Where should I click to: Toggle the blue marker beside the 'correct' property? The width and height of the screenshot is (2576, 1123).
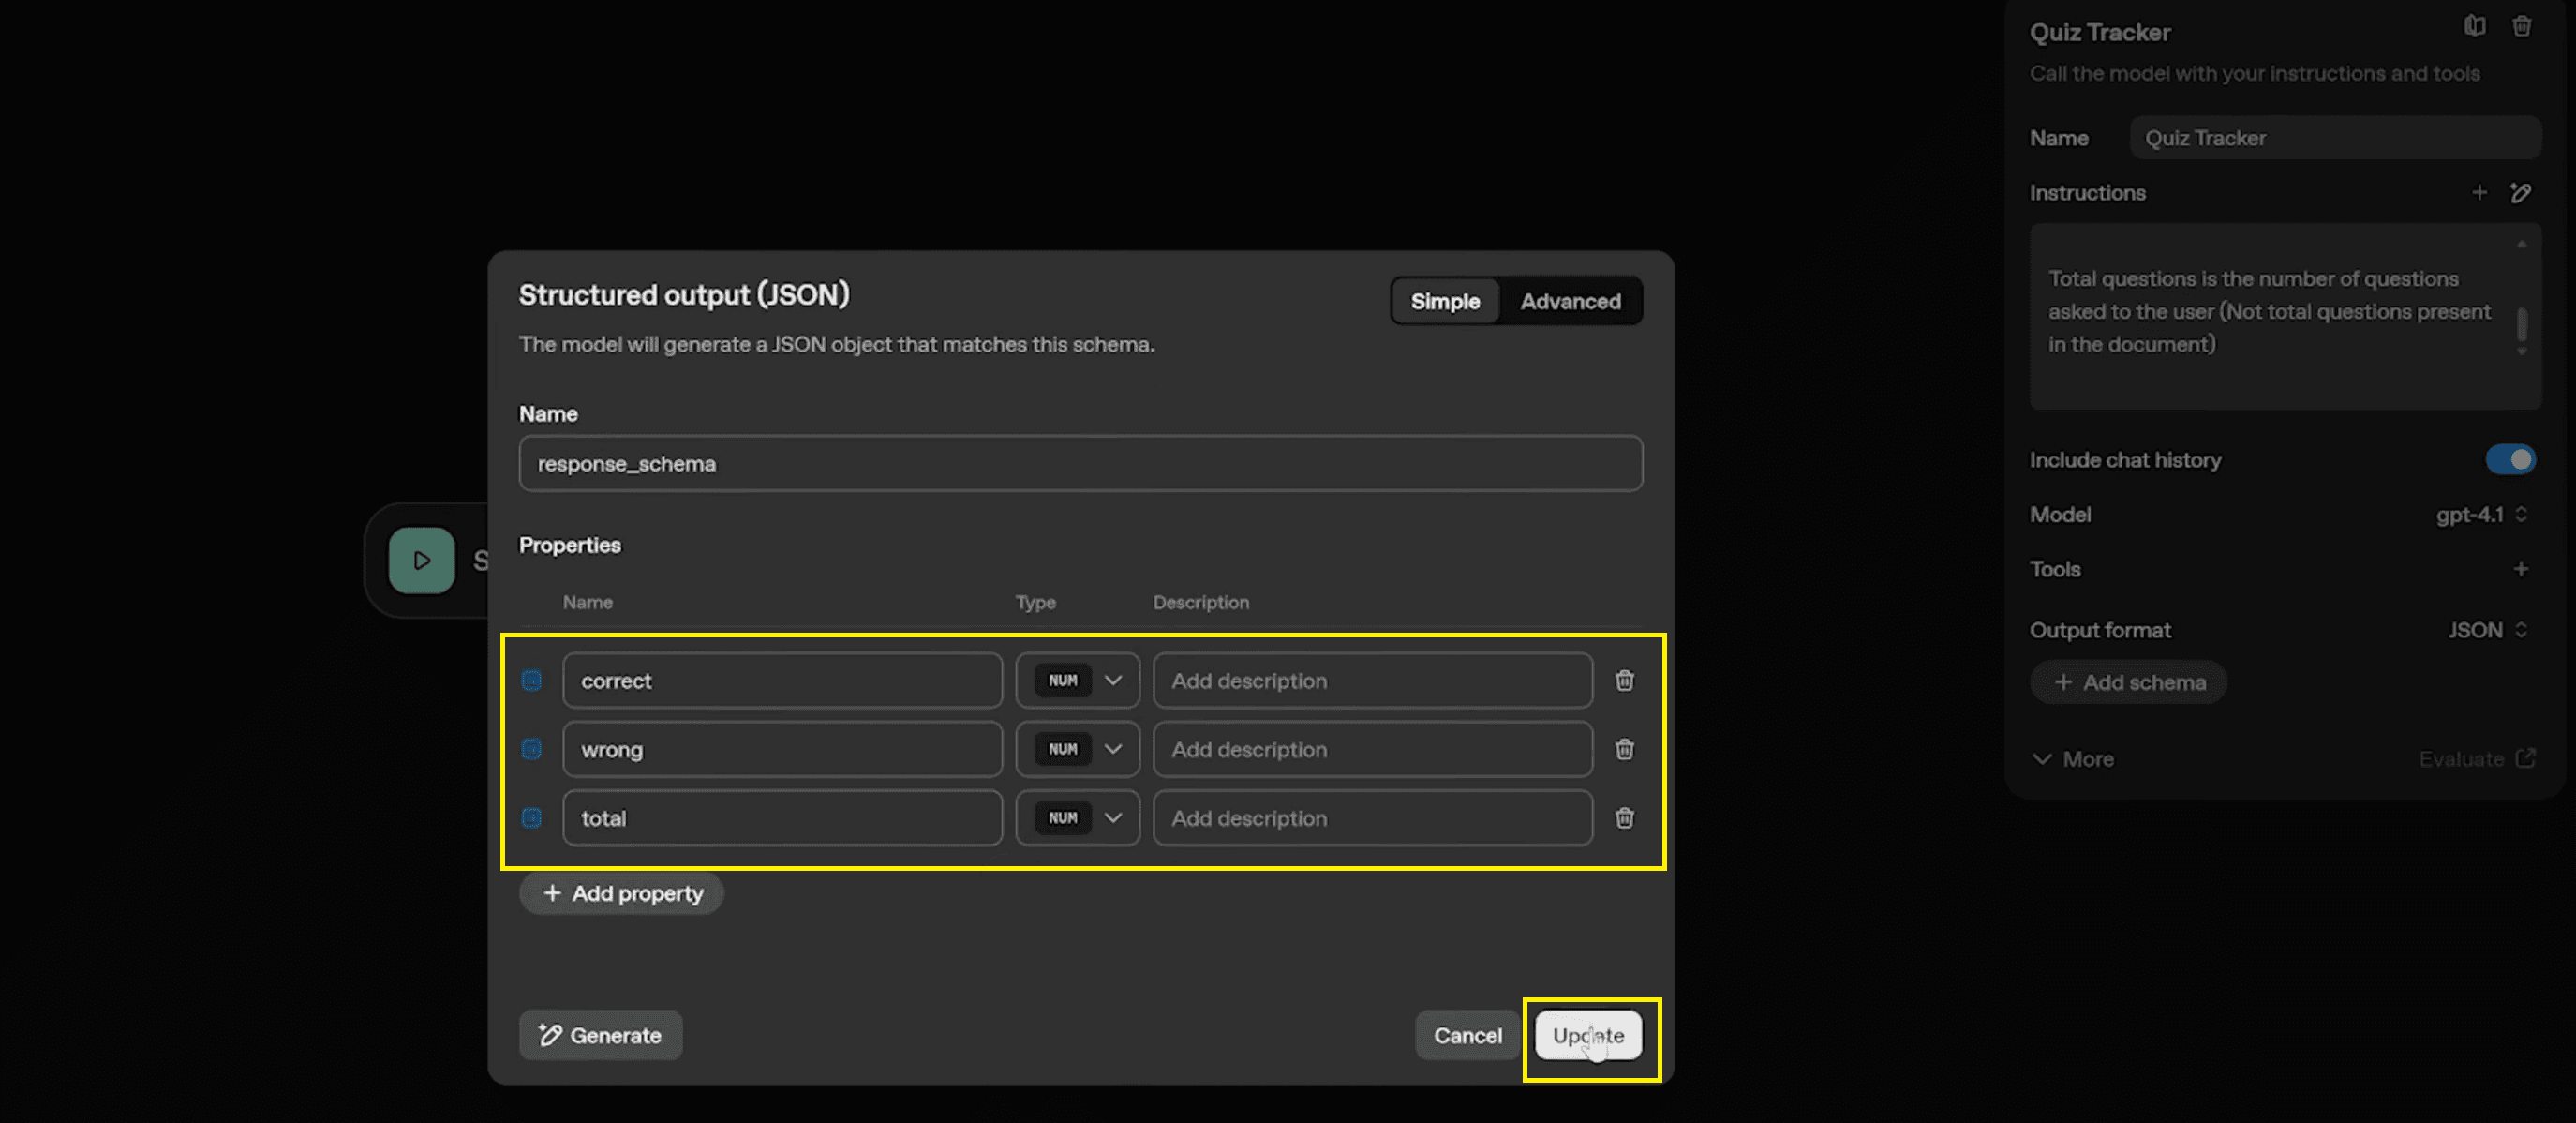click(532, 680)
